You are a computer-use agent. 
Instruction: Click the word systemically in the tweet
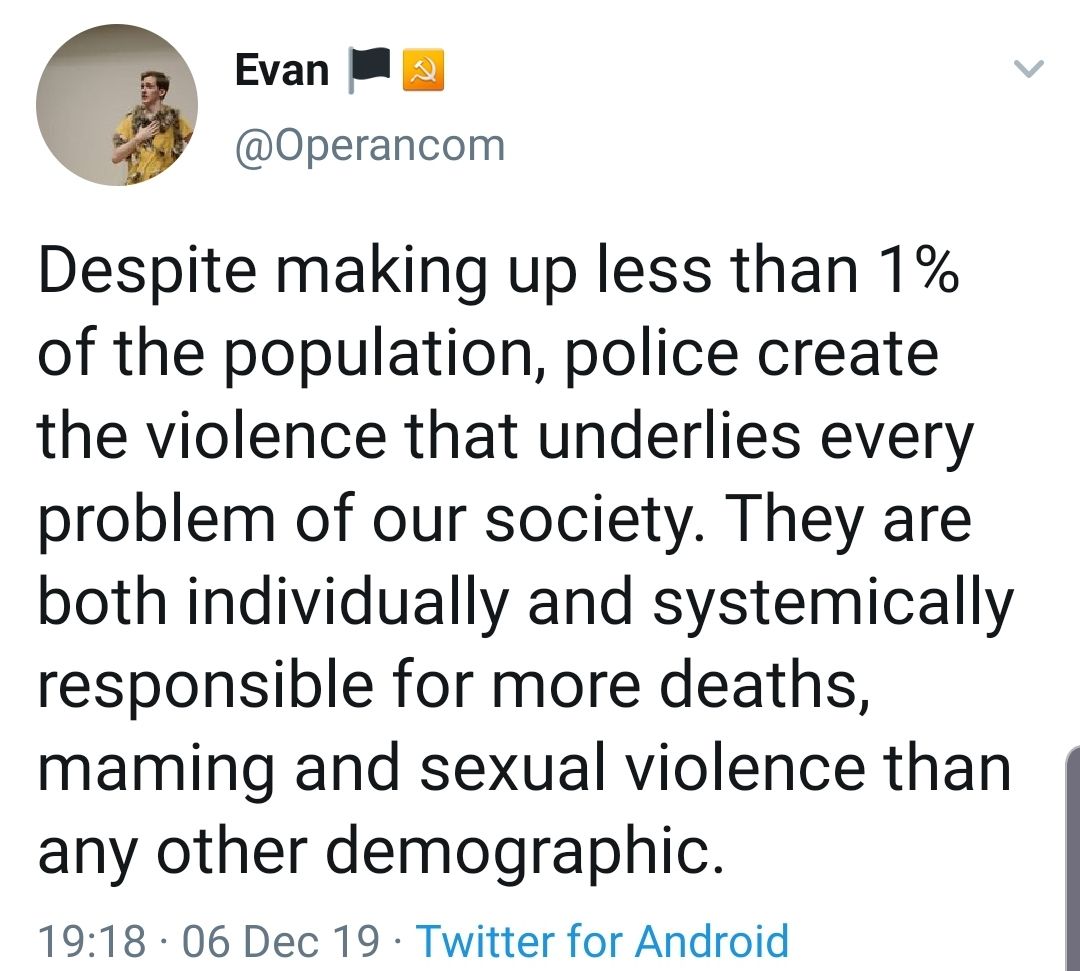(x=832, y=604)
